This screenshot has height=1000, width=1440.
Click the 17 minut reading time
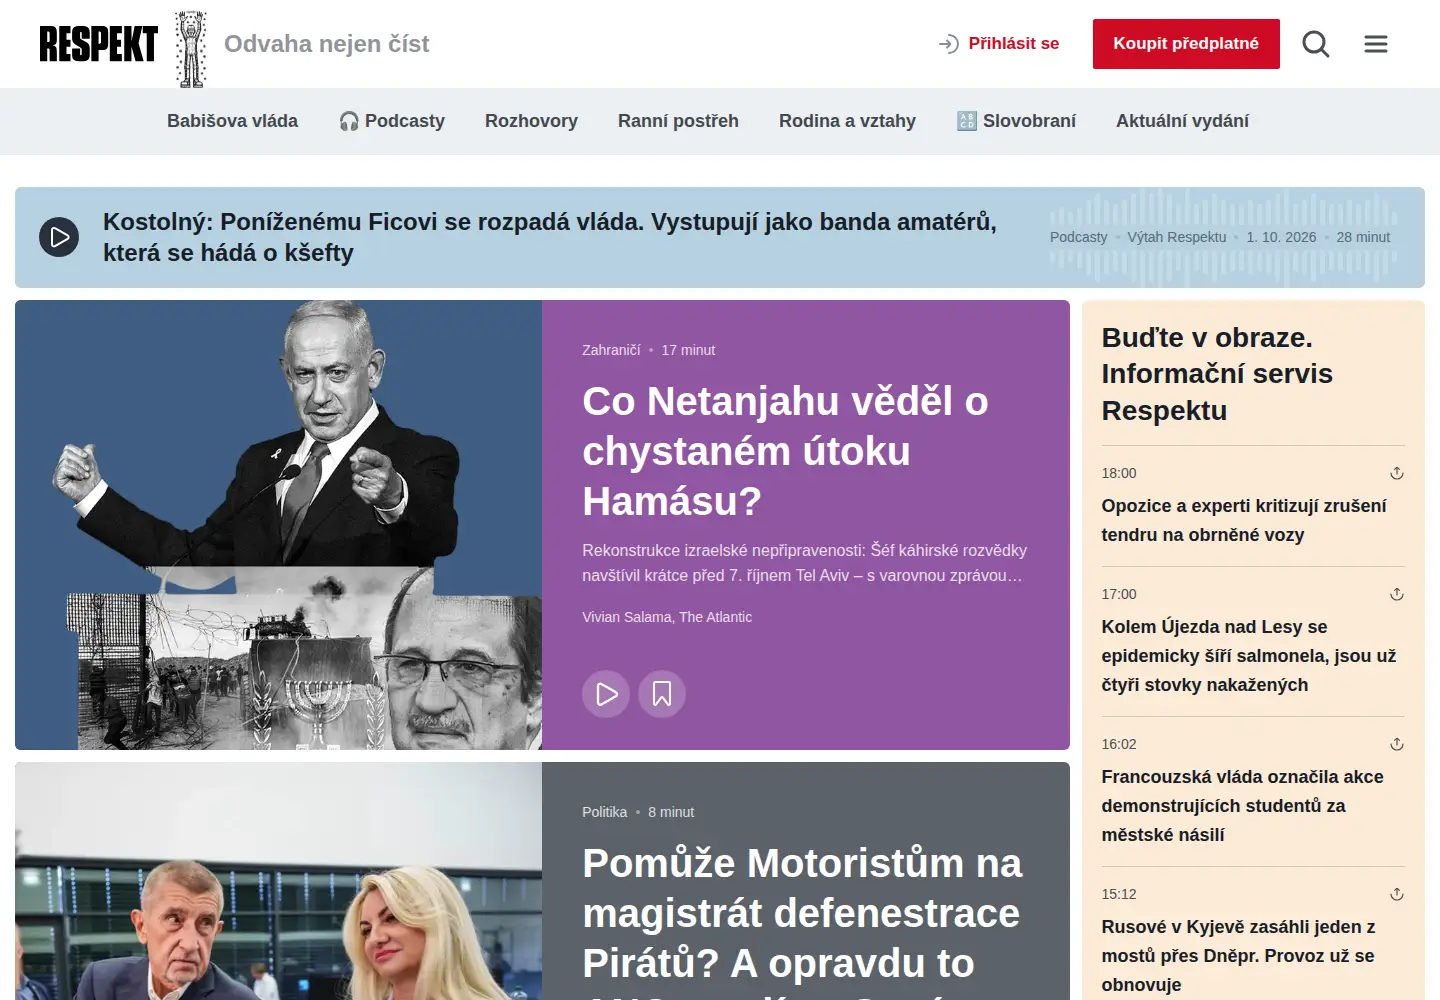(688, 350)
